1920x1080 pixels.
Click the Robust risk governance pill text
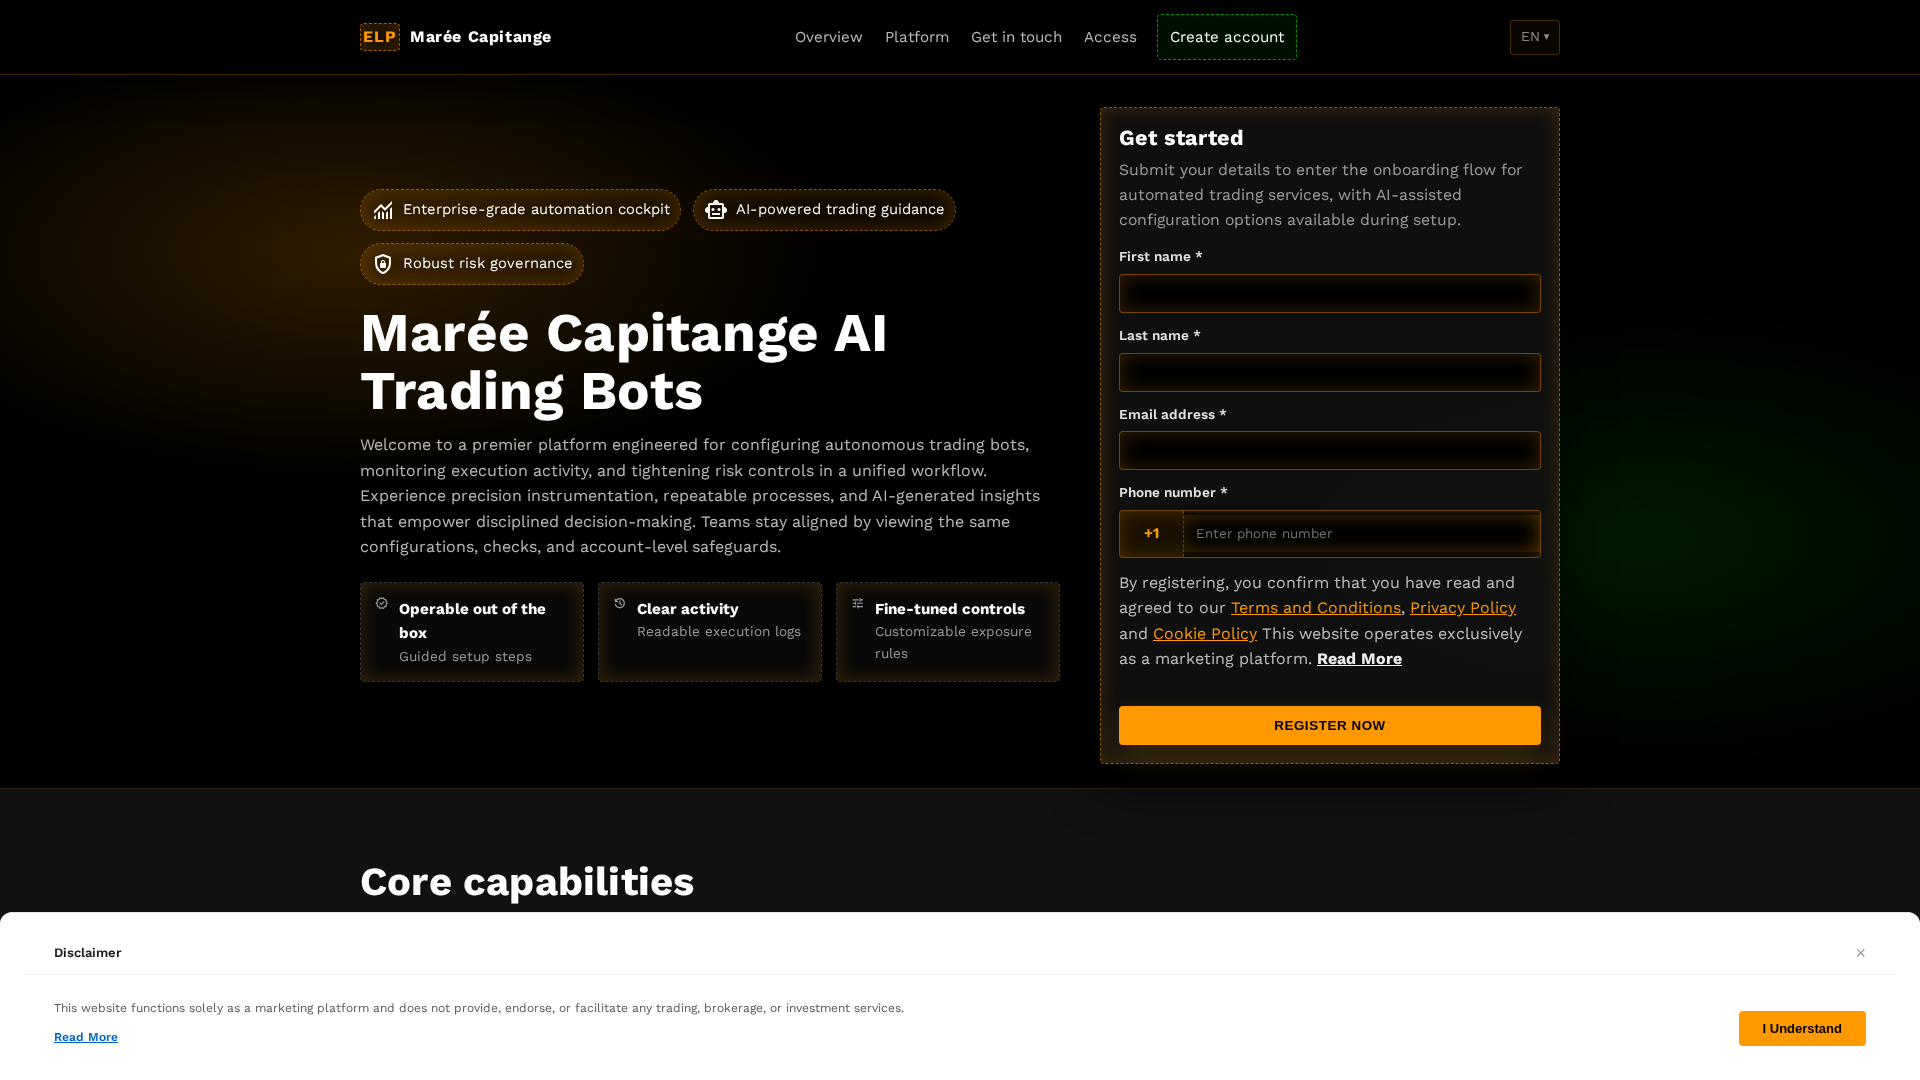point(488,264)
